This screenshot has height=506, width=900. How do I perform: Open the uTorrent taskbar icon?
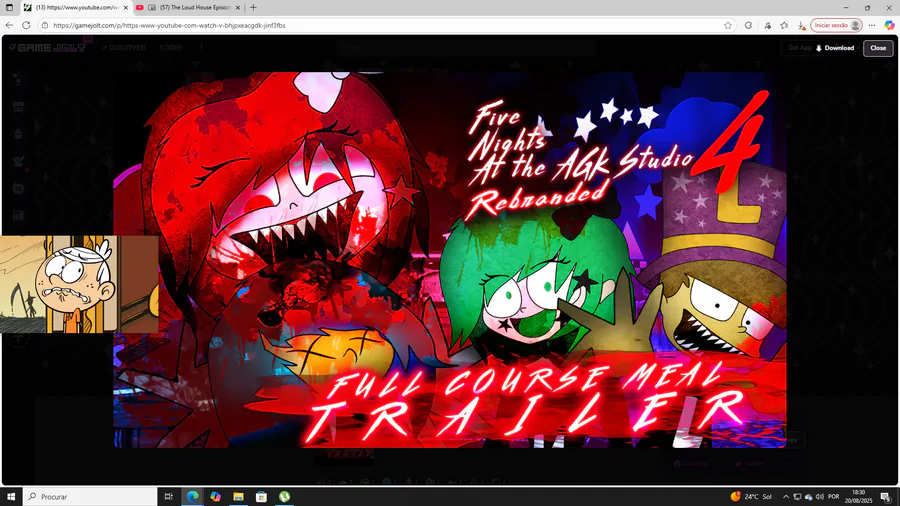[x=284, y=496]
